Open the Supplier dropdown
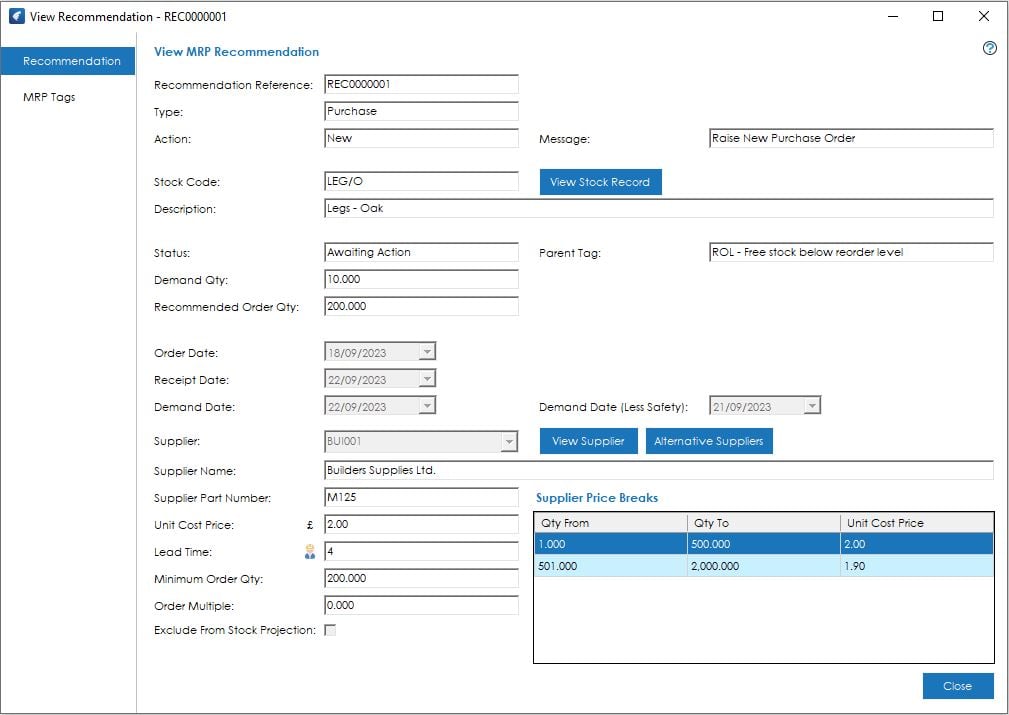This screenshot has width=1009, height=715. click(508, 441)
